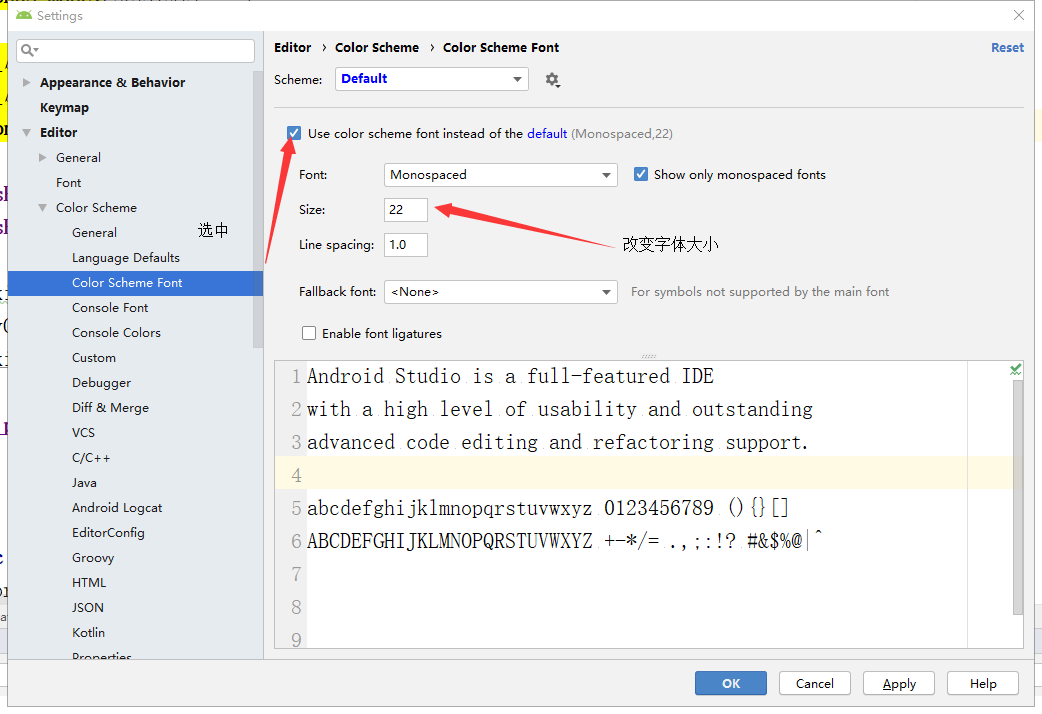Click the search magnifier icon

pyautogui.click(x=29, y=50)
